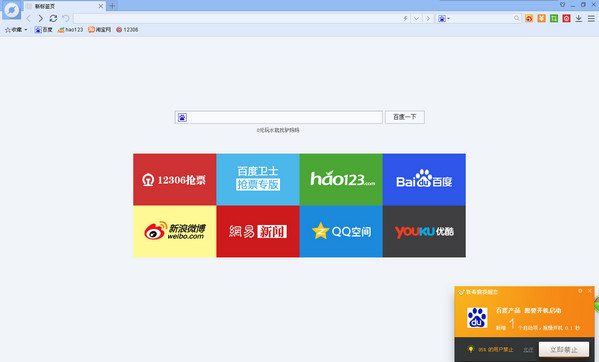This screenshot has width=599, height=362.
Task: Click the orange yuan extension icon
Action: (x=541, y=18)
